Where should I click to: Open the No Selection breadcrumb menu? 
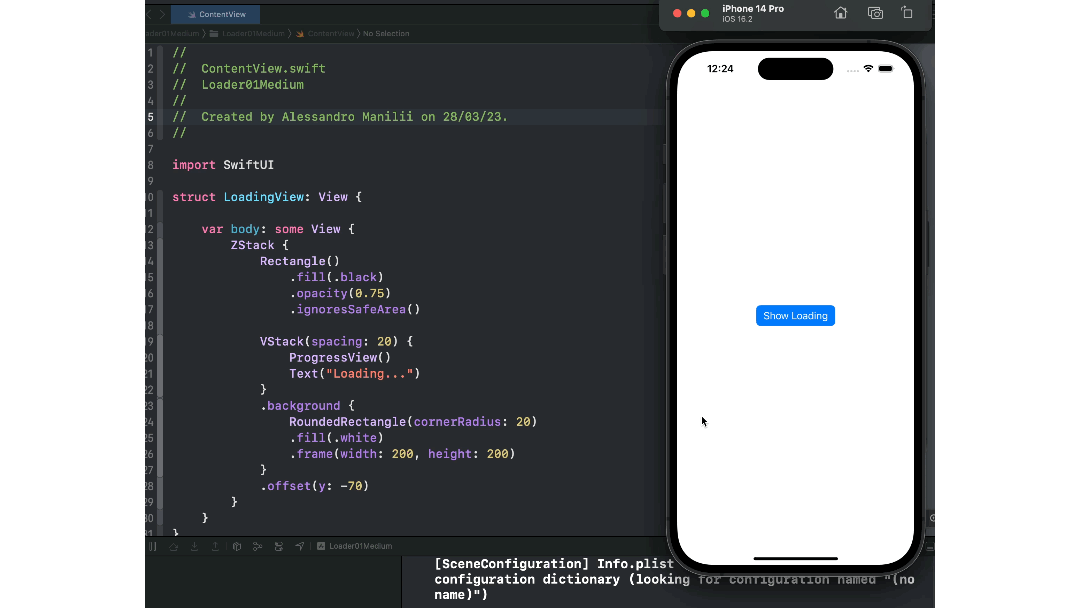click(386, 33)
